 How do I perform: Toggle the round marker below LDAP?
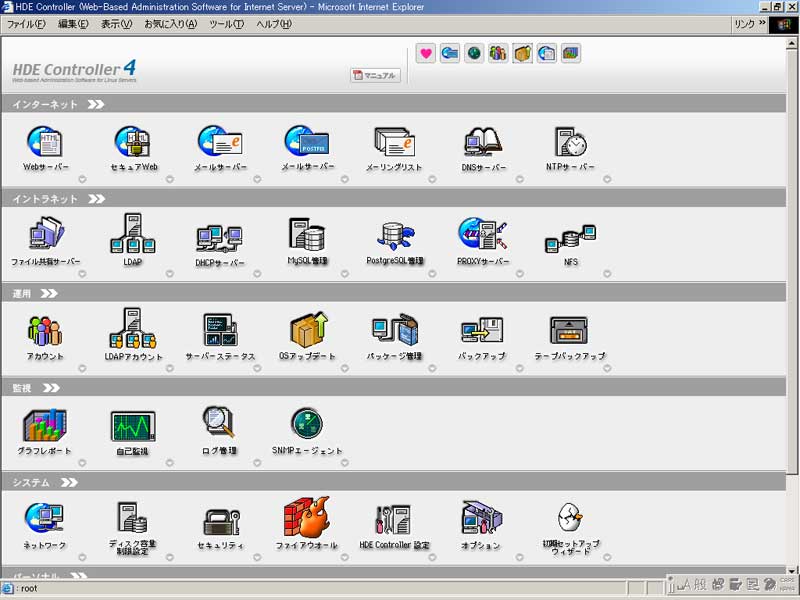click(x=170, y=274)
